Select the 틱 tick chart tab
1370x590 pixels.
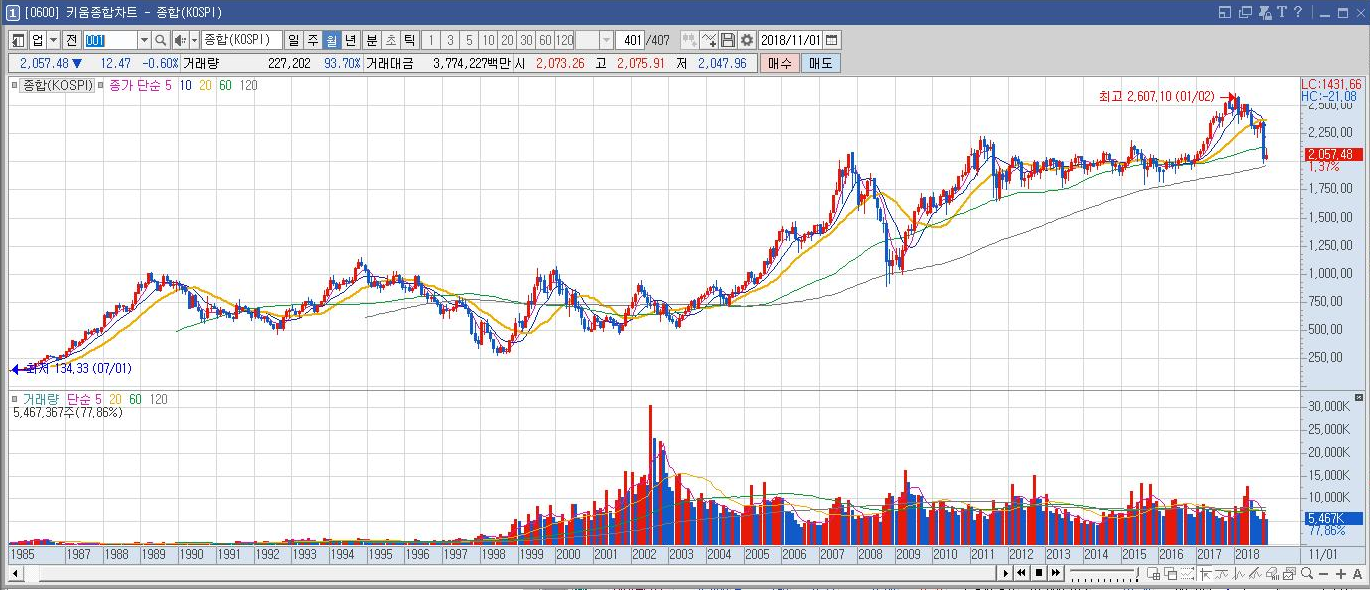point(409,40)
